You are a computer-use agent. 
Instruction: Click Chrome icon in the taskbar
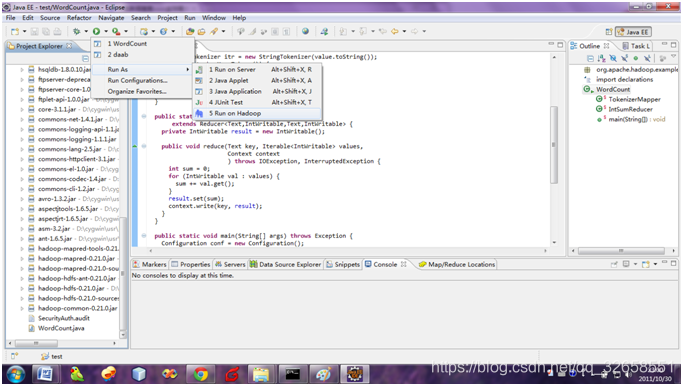[x=200, y=374]
